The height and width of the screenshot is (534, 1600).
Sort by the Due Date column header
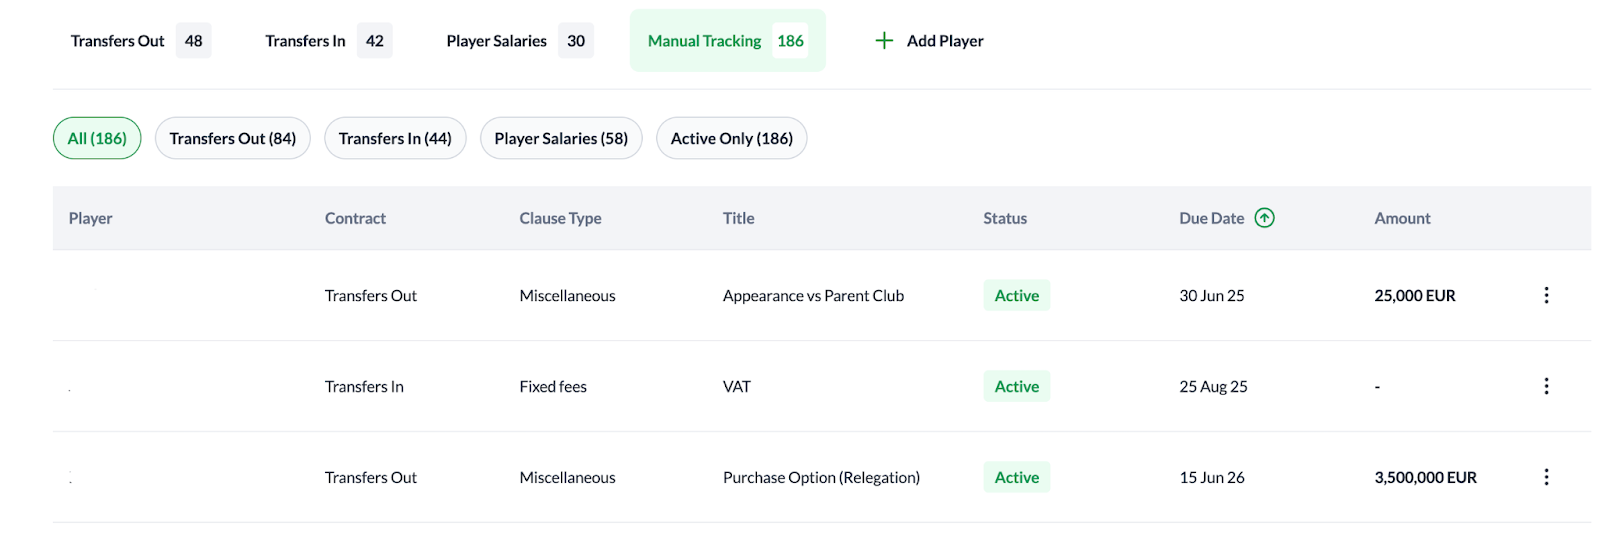1211,218
